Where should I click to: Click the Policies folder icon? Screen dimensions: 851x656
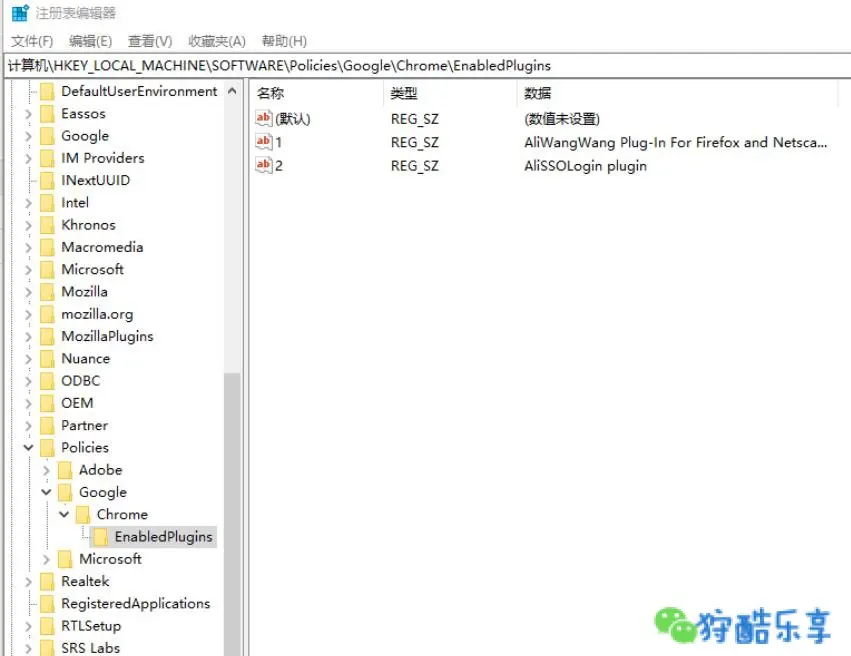[x=48, y=447]
